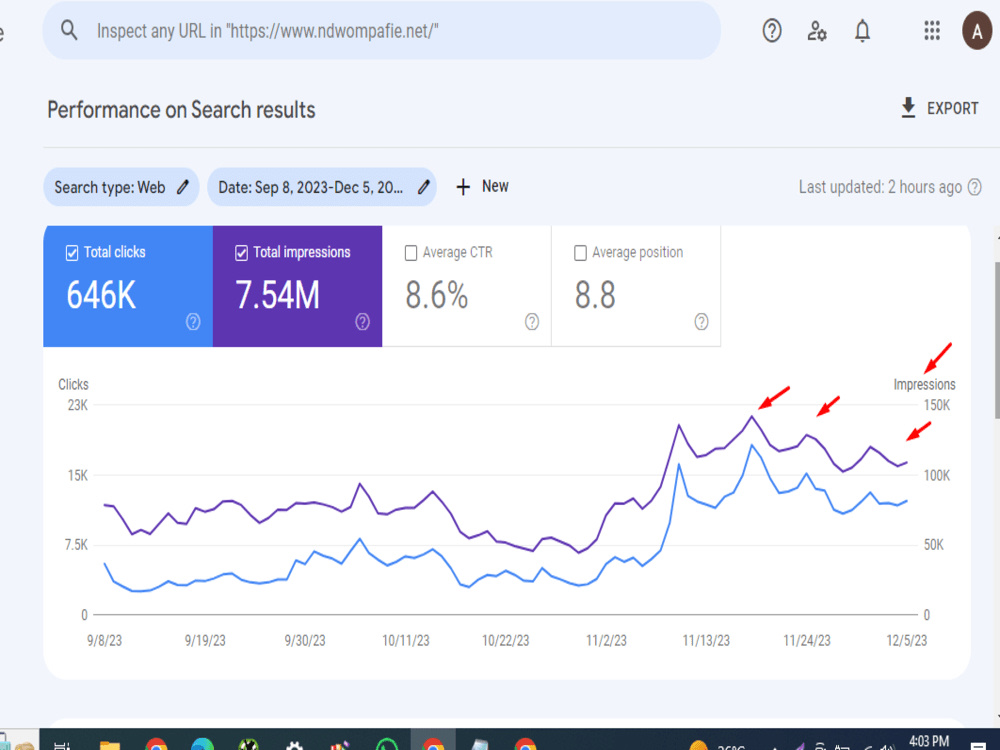This screenshot has width=1000, height=750.
Task: Open the notifications bell
Action: pos(862,31)
